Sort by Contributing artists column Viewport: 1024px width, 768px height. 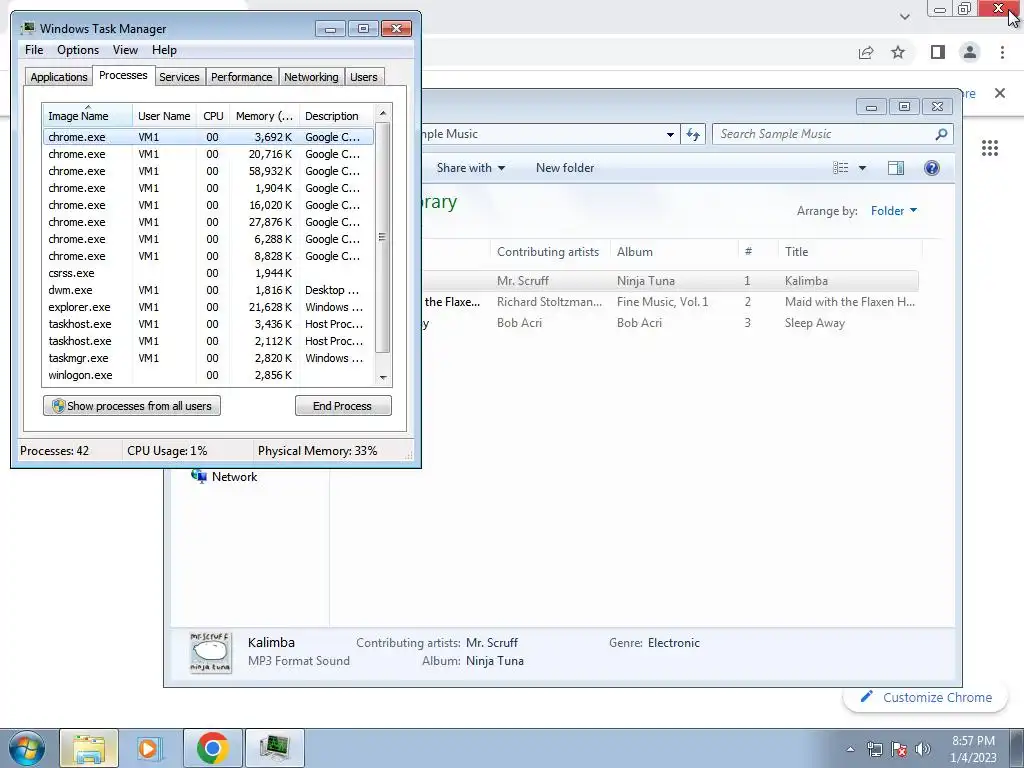click(x=547, y=252)
